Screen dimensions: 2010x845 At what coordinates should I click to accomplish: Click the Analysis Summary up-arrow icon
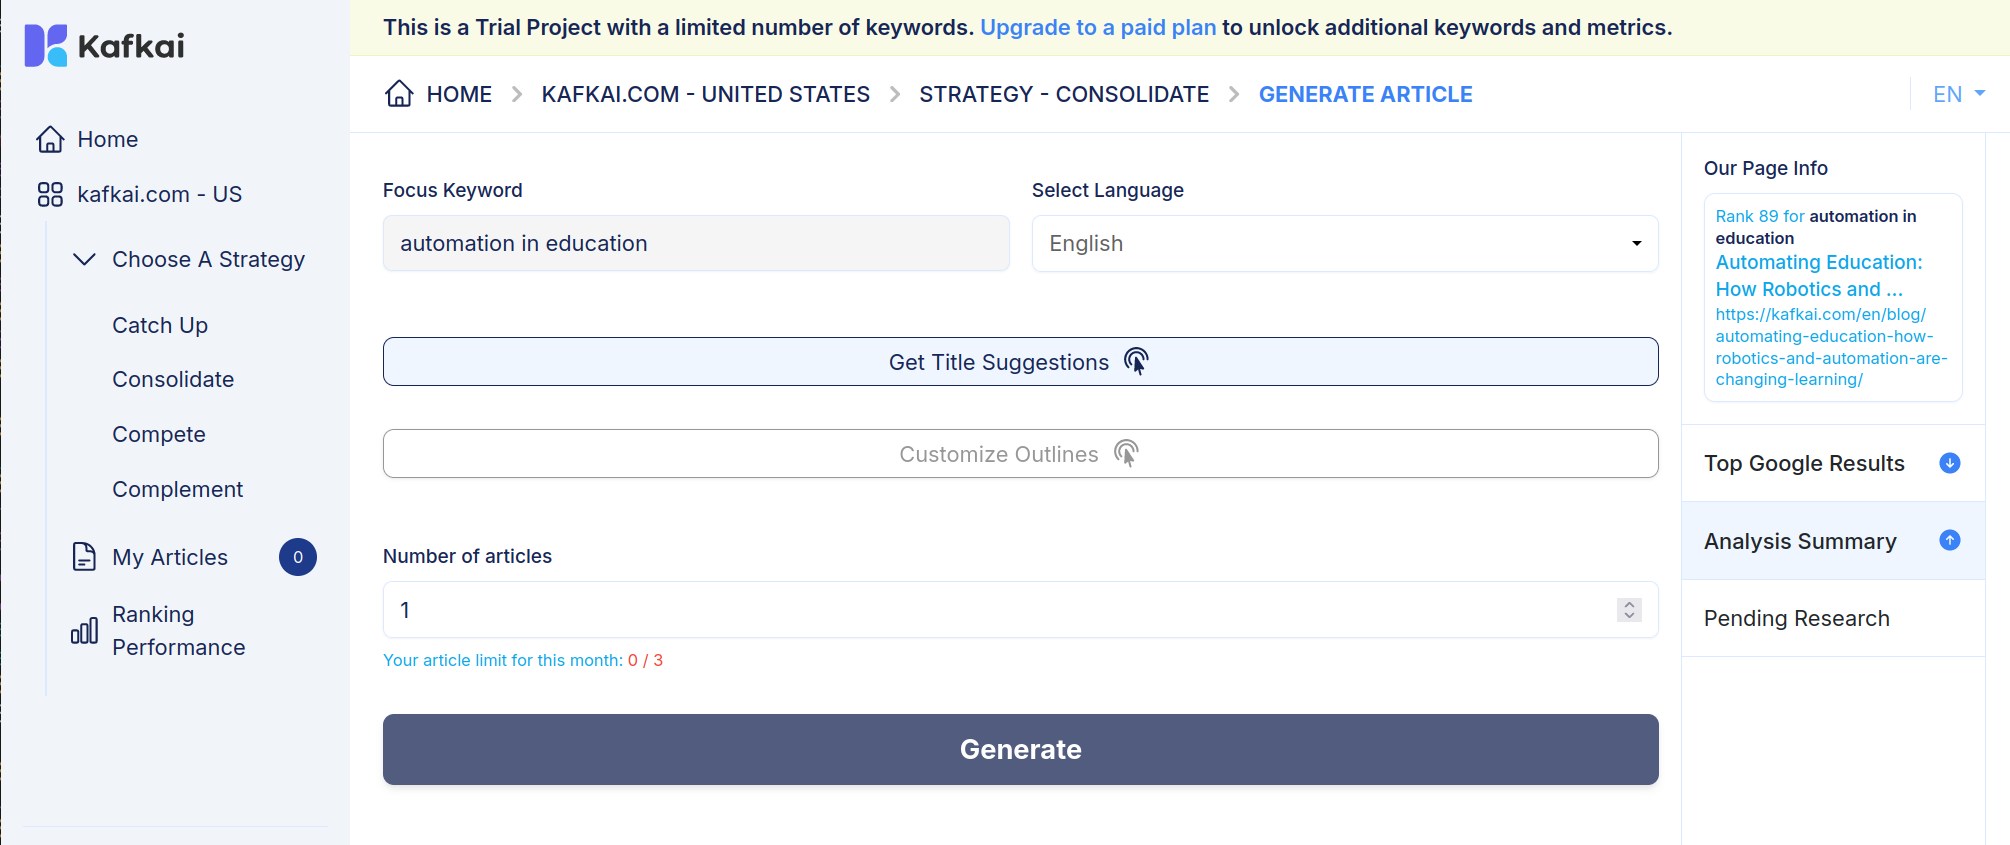(1949, 540)
